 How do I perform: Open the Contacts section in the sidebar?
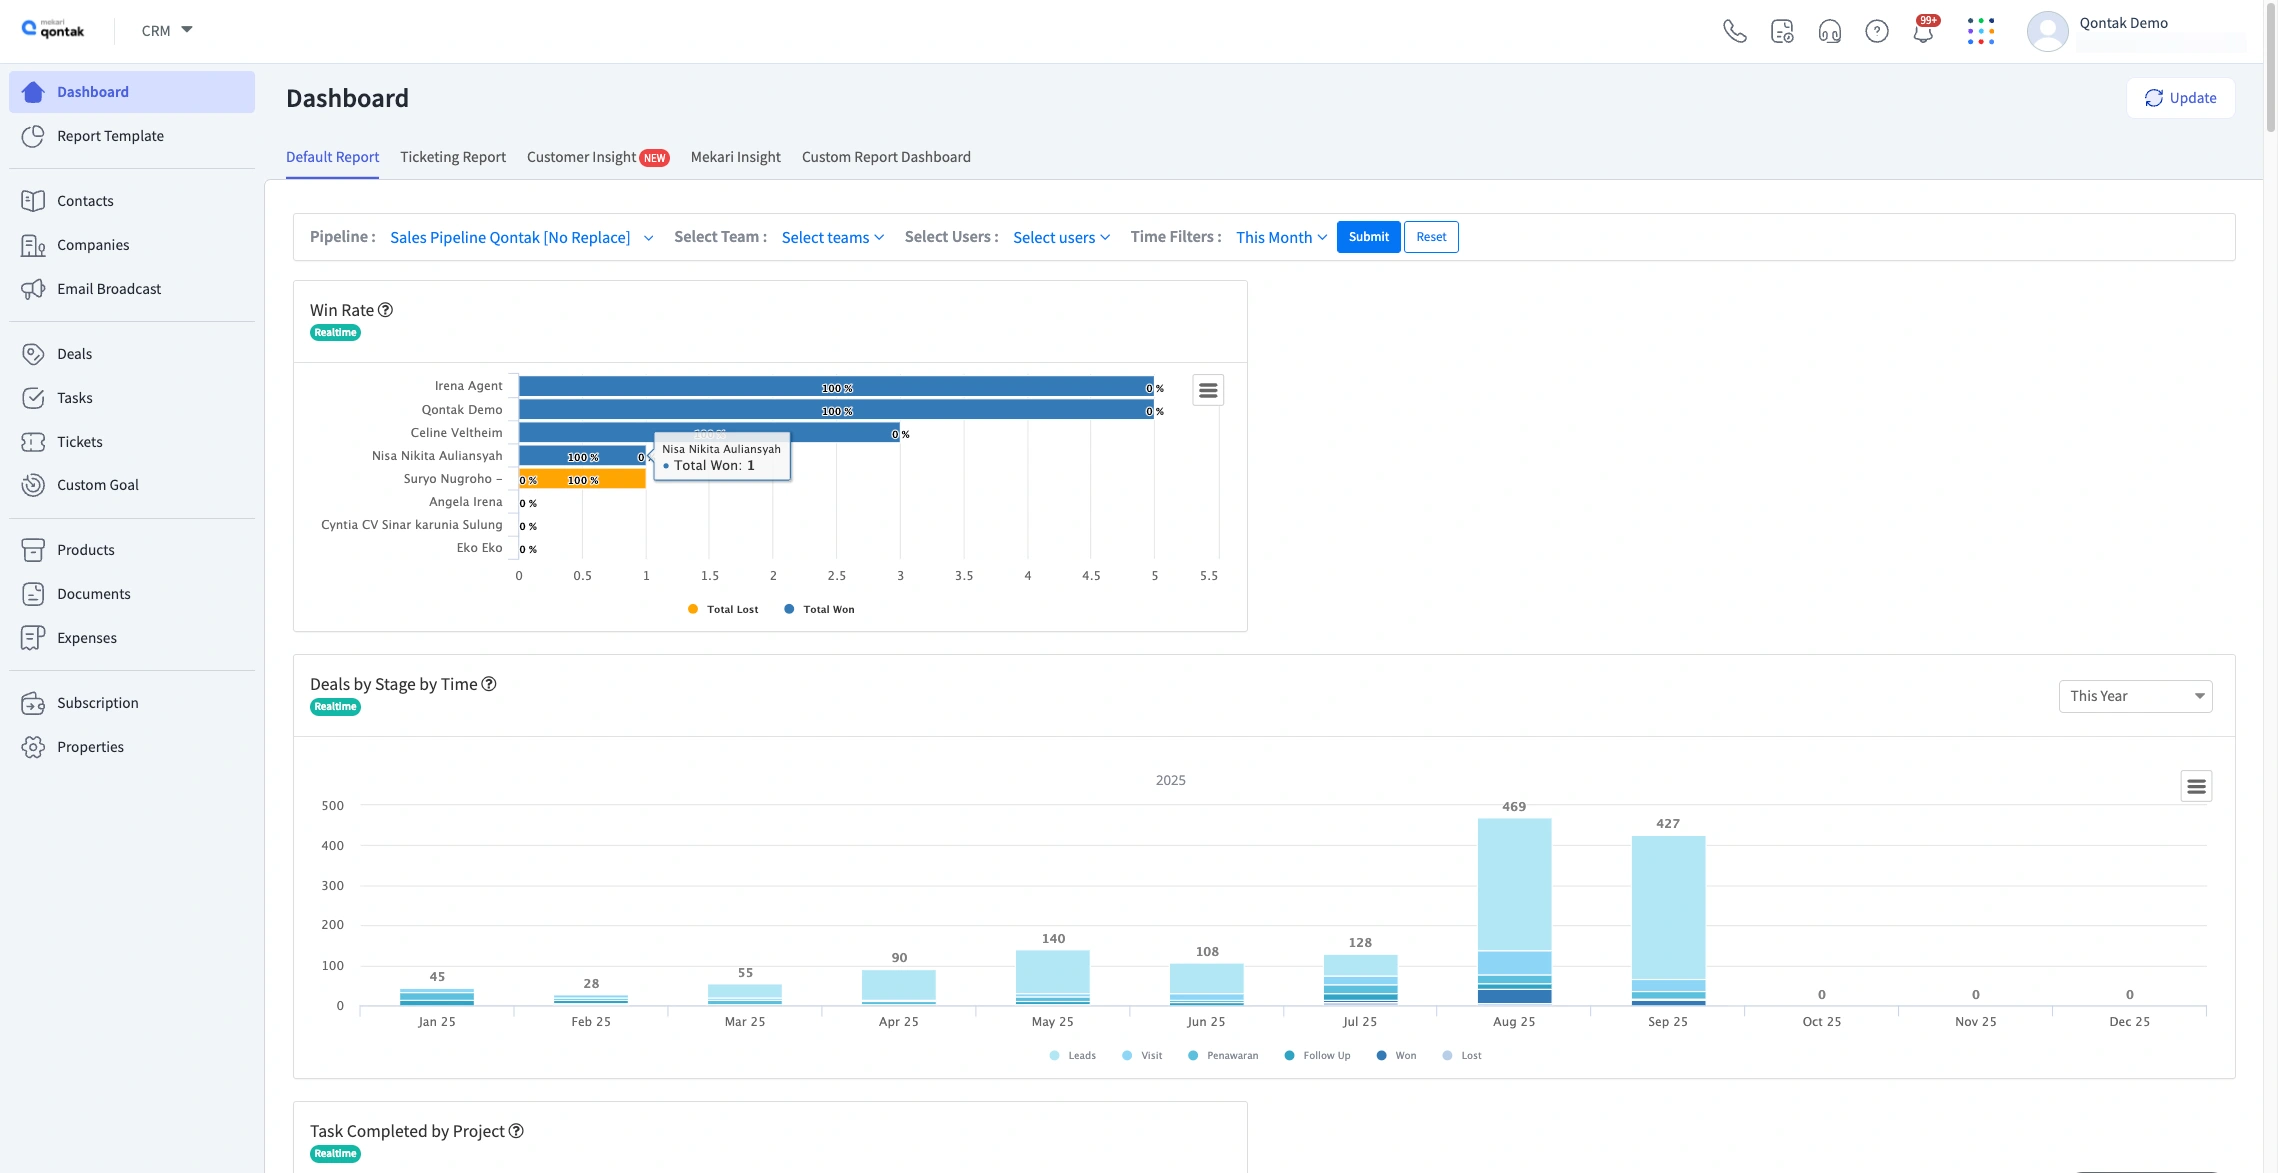pos(84,200)
